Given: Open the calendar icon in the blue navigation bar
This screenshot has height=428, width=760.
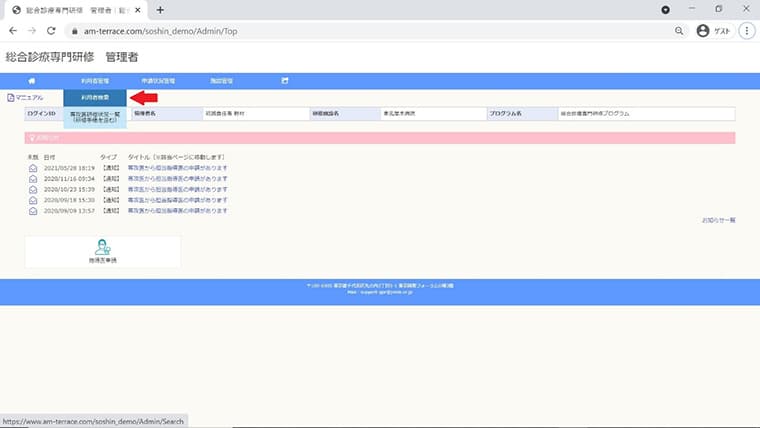Looking at the screenshot, I should [x=285, y=81].
